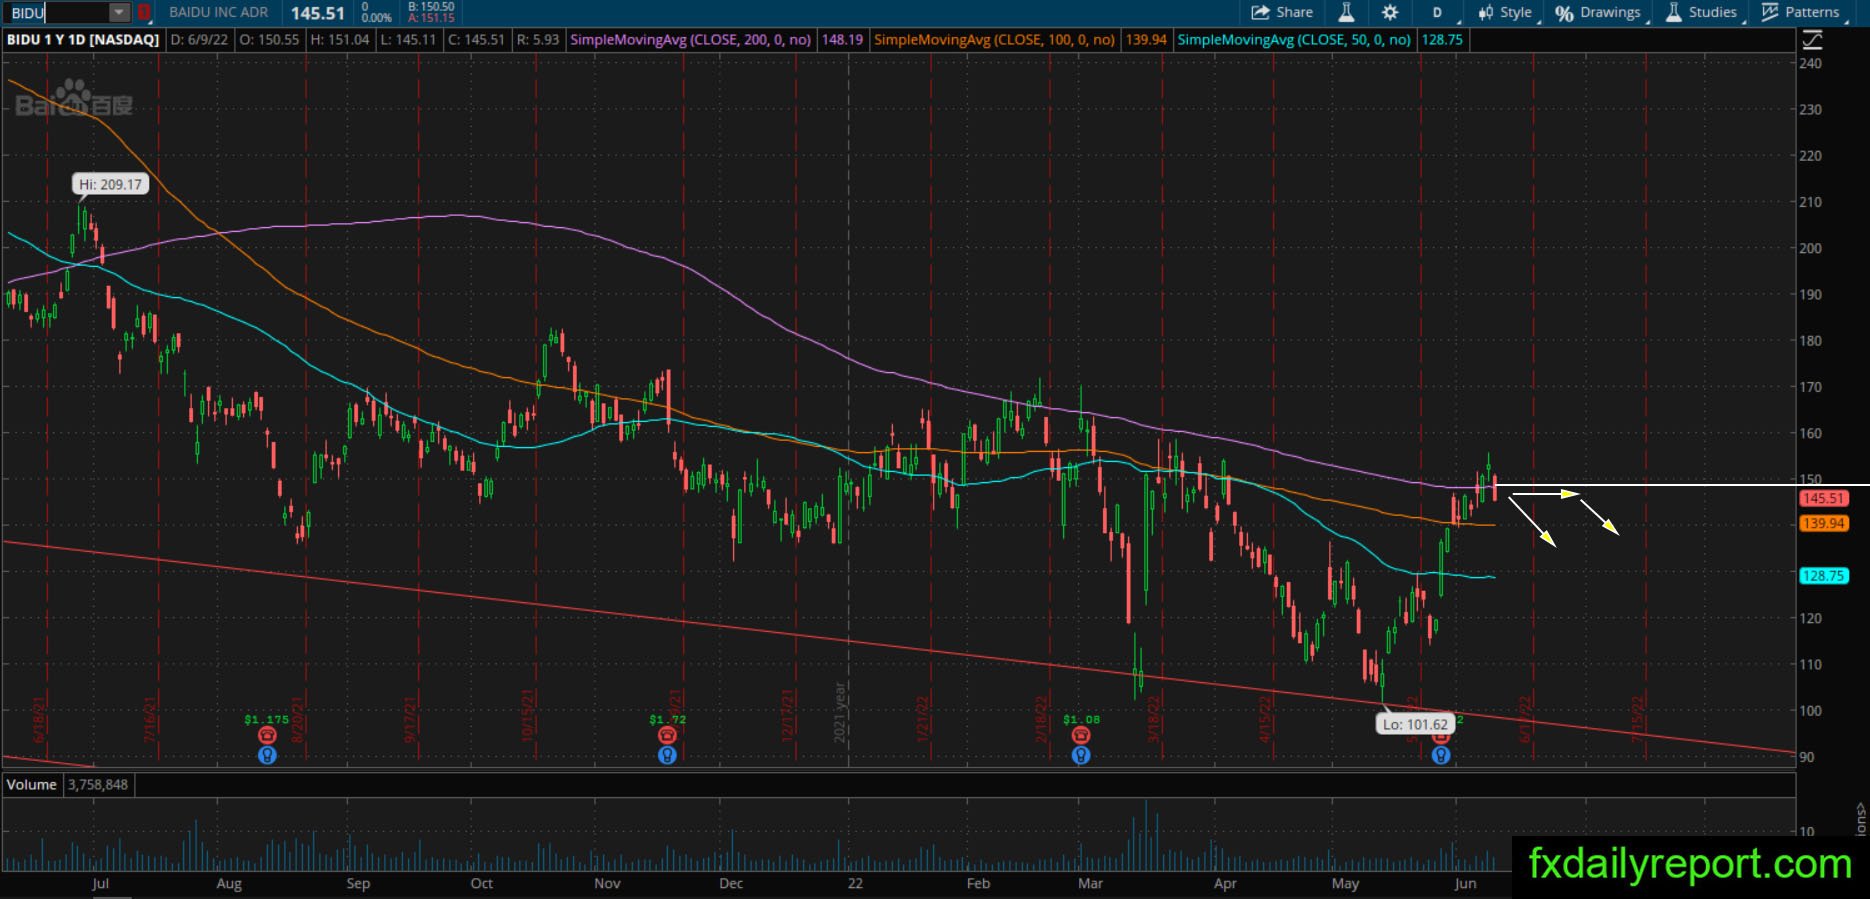Image resolution: width=1870 pixels, height=899 pixels.
Task: Click the Share button
Action: click(1282, 12)
